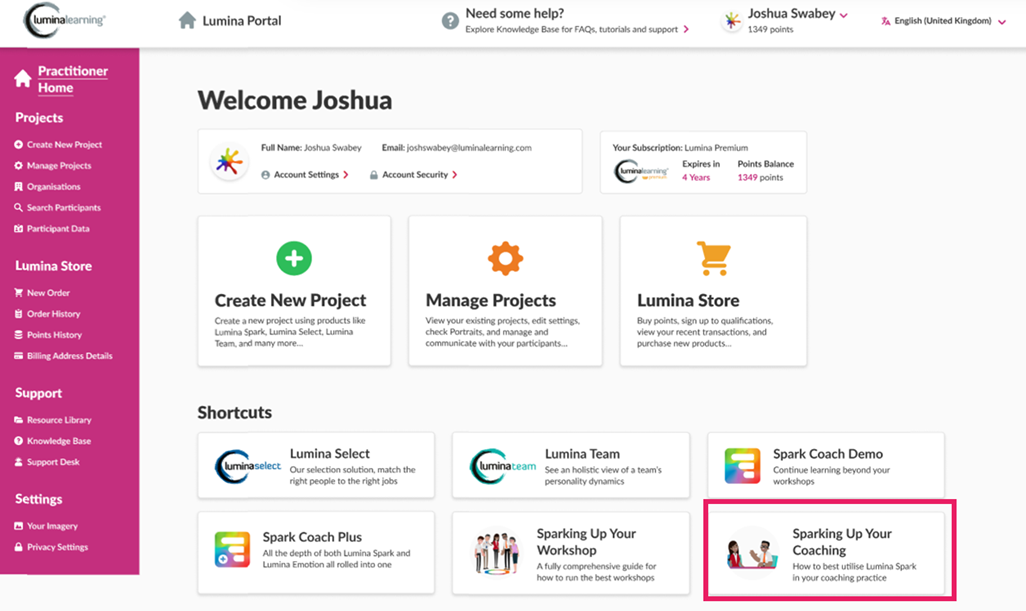Click the Spark Coach Plus app icon
Screen dimensions: 1026x611
(232, 549)
